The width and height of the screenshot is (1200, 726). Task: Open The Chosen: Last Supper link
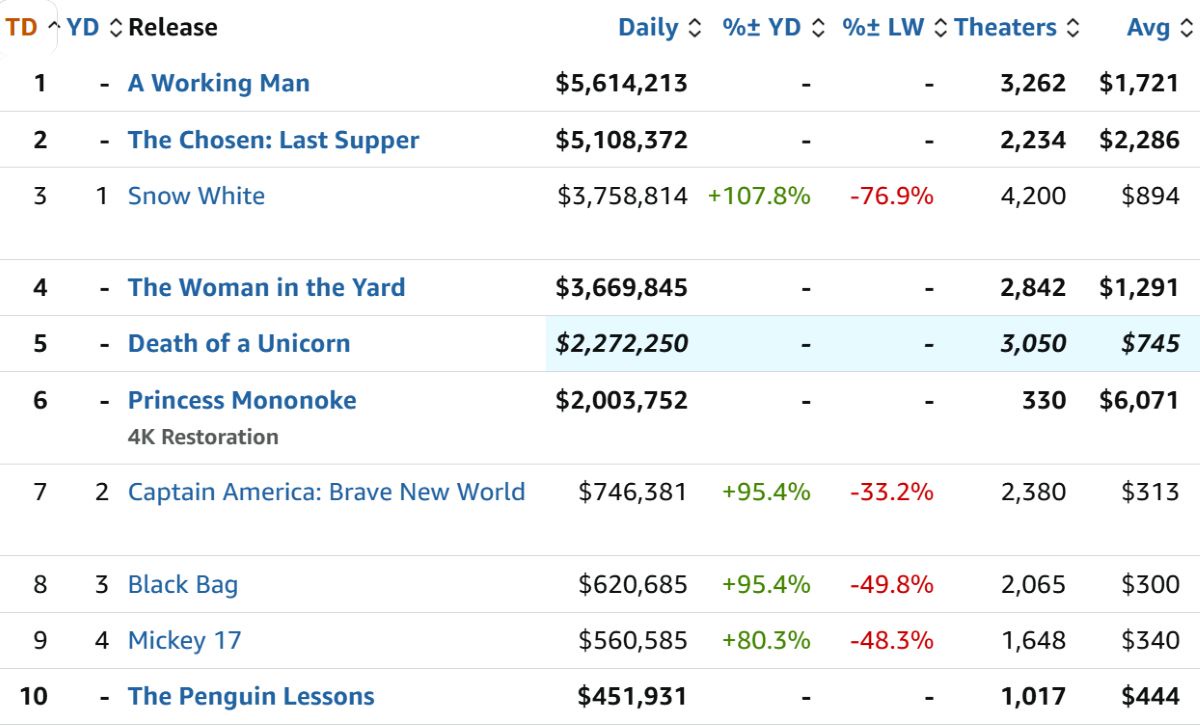pyautogui.click(x=273, y=140)
